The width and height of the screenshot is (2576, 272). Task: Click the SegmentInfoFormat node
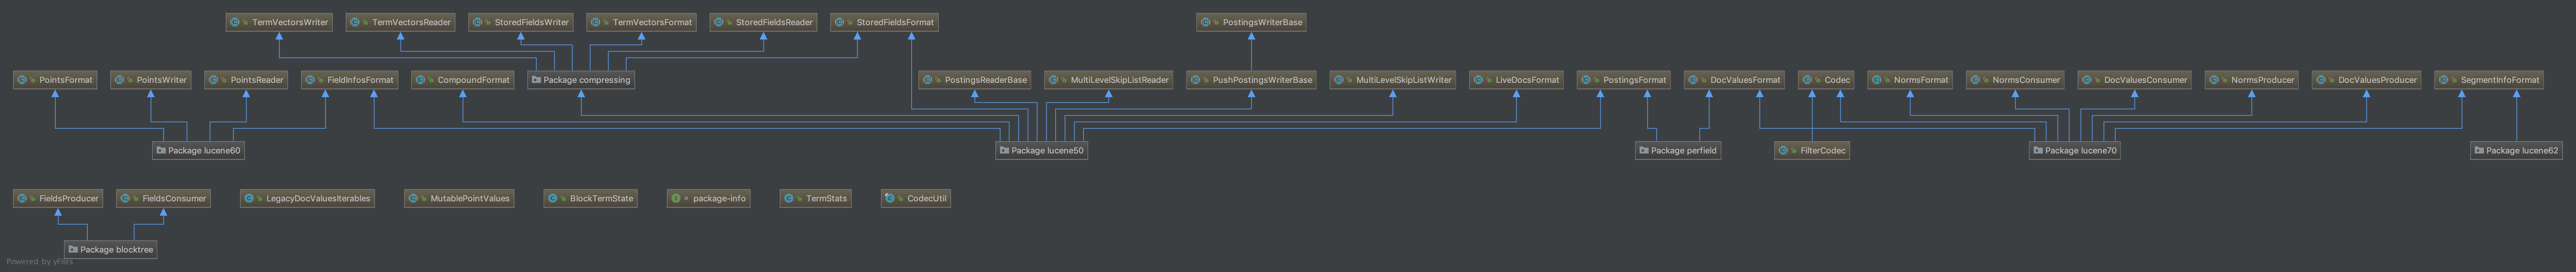(2489, 80)
